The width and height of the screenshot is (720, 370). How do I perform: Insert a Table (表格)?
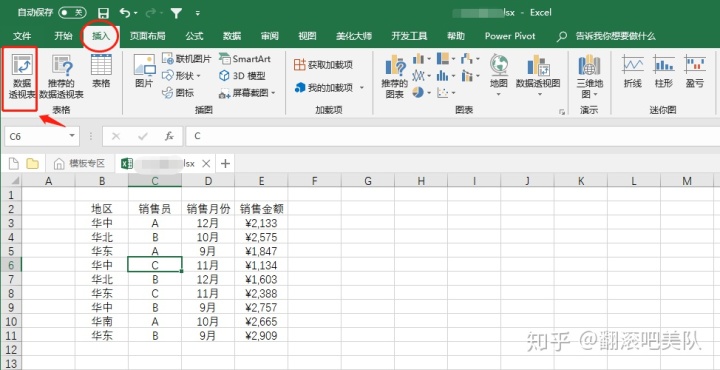[101, 71]
